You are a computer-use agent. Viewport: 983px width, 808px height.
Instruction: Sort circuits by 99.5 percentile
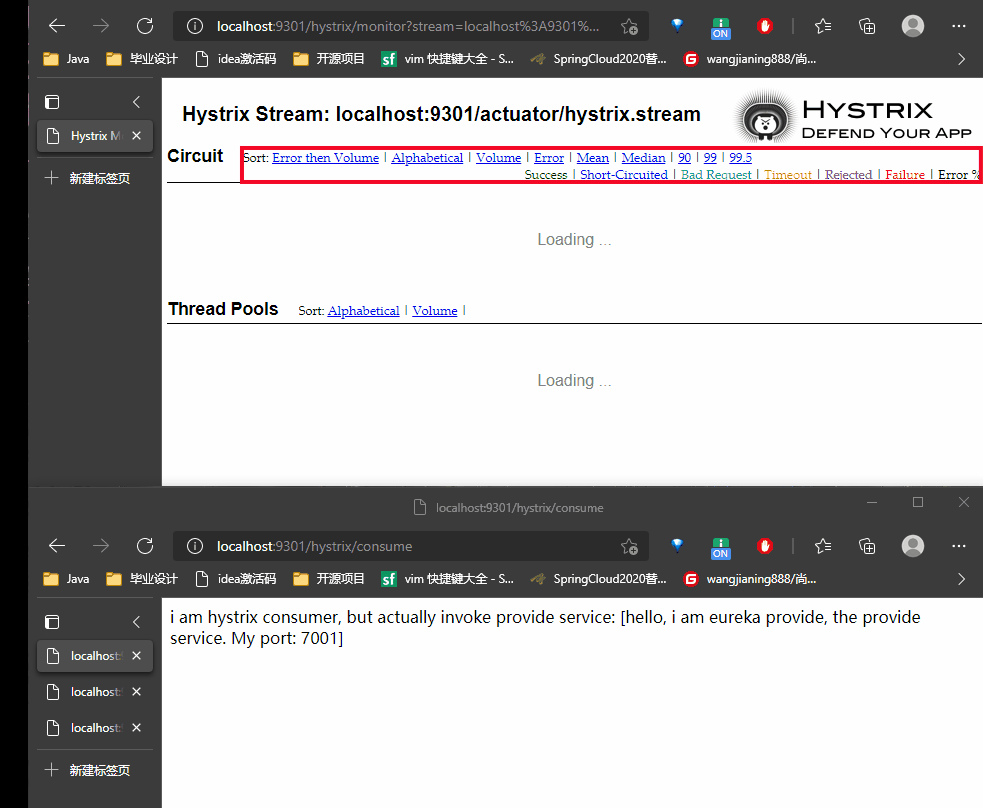740,158
